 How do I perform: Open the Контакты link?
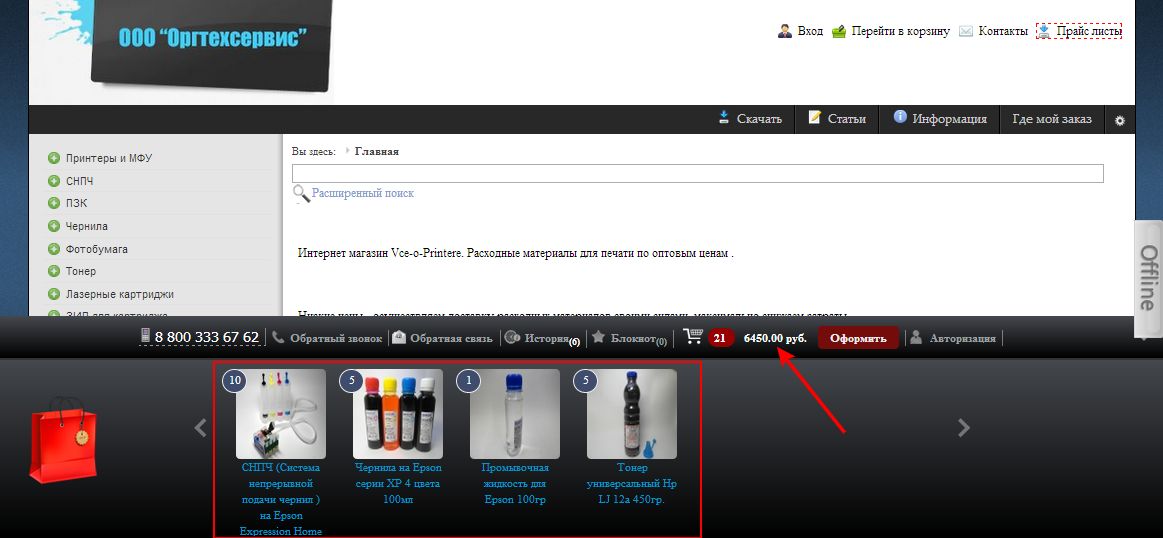tap(1003, 31)
